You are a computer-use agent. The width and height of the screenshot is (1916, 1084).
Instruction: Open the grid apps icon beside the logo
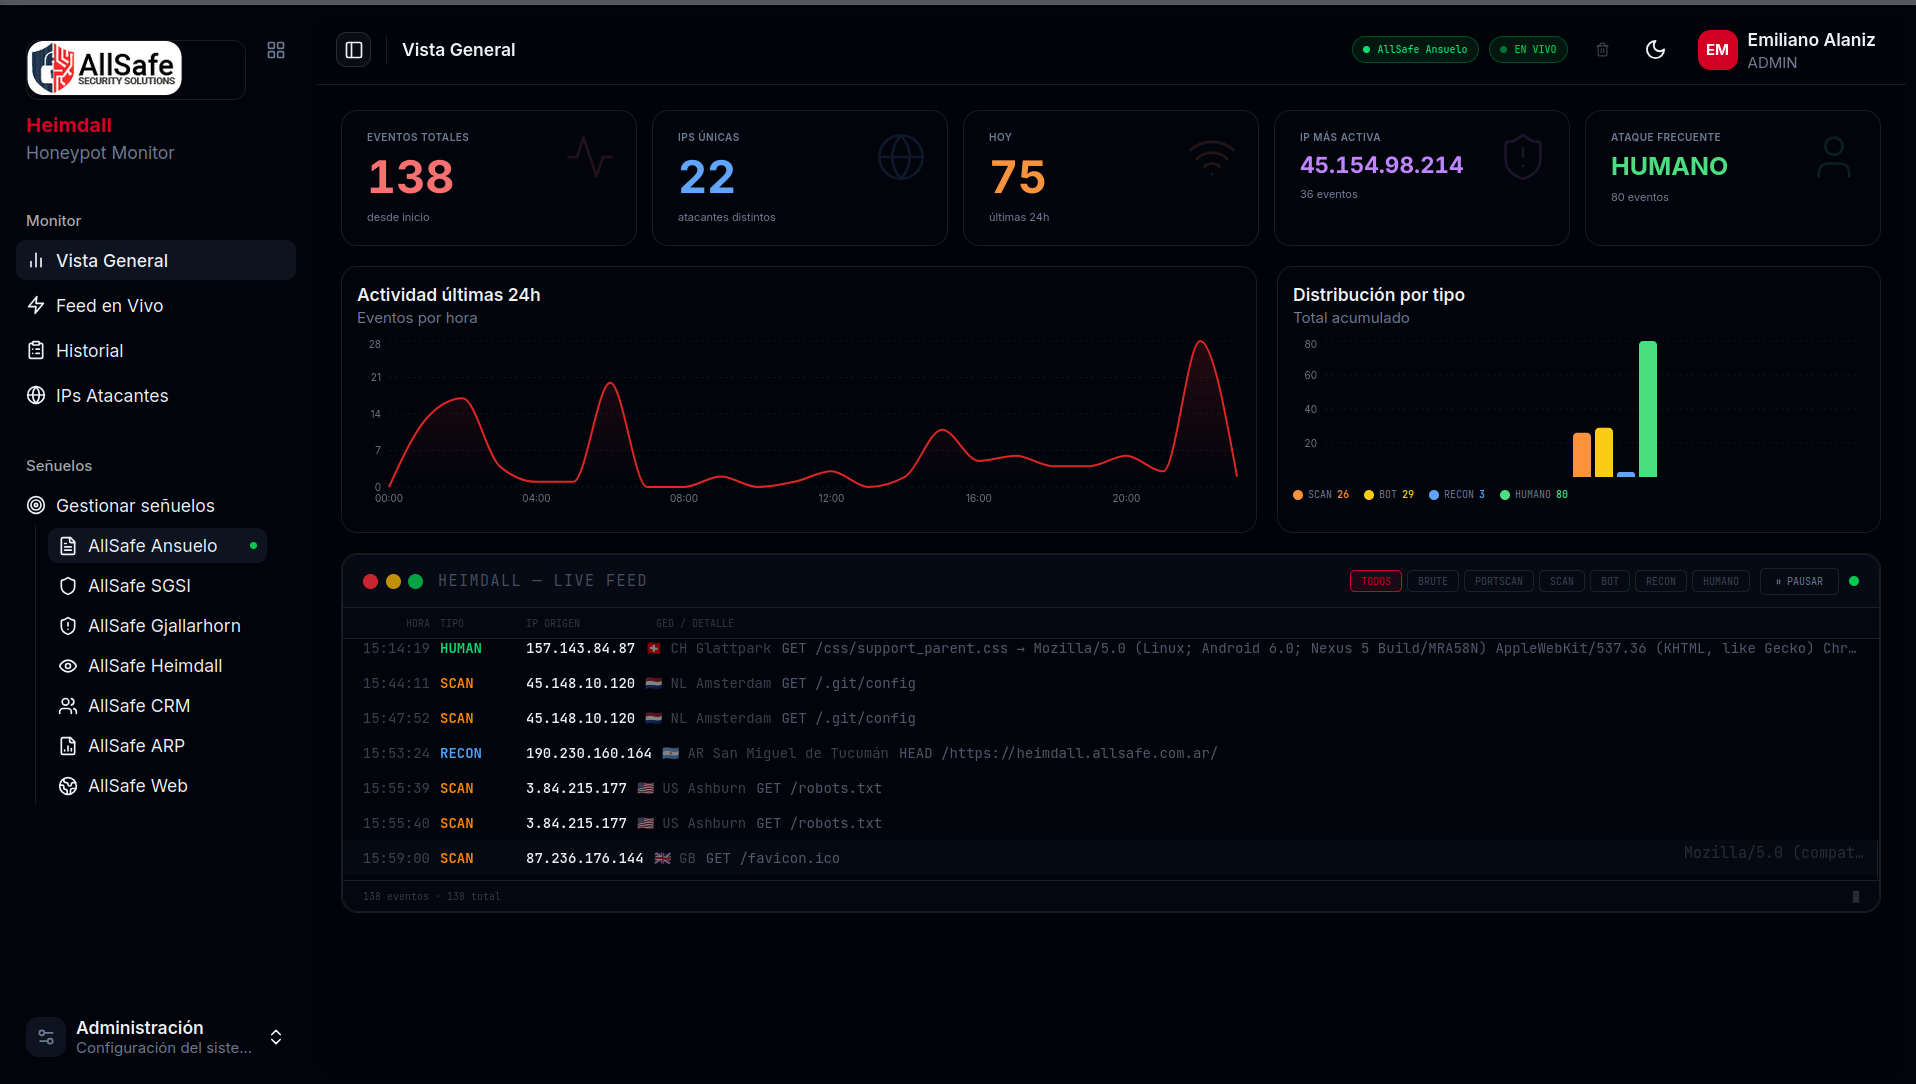(276, 50)
